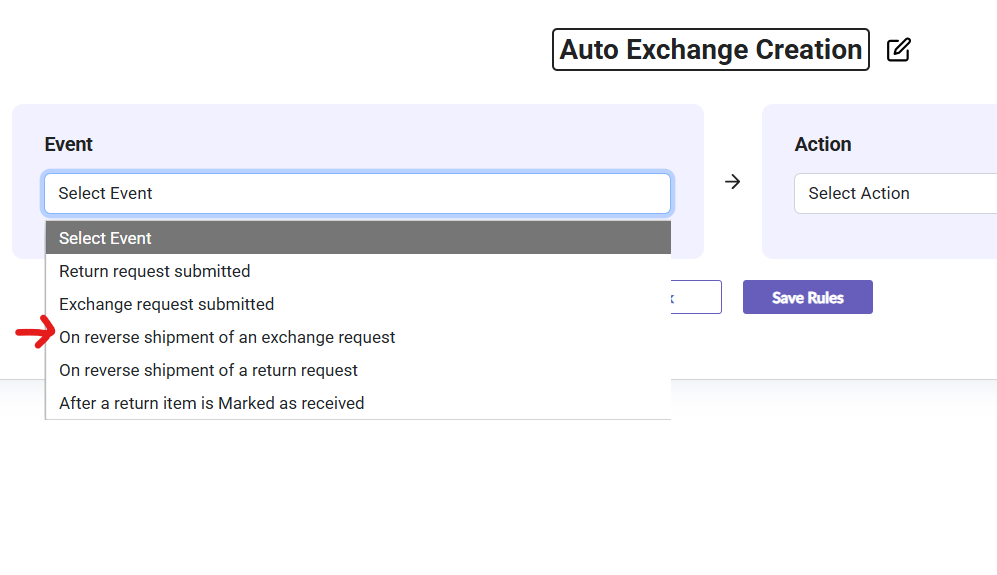Click the pencil edit icon beside the title
The width and height of the screenshot is (997, 575).
point(898,50)
